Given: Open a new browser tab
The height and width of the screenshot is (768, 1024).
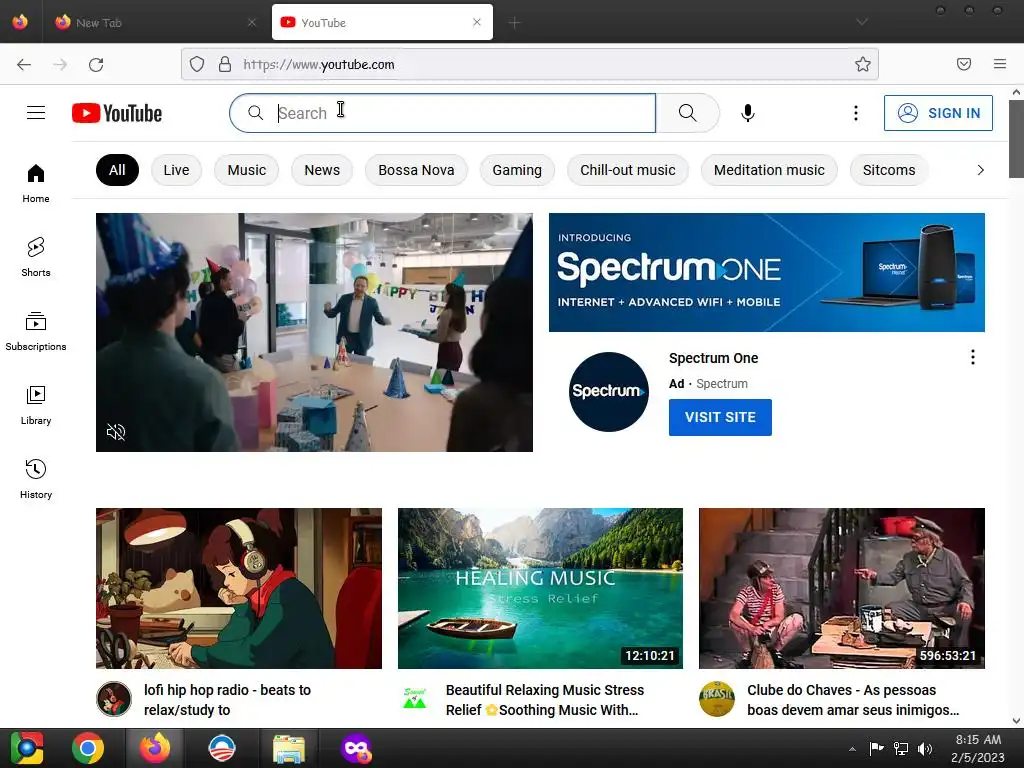Looking at the screenshot, I should [x=514, y=23].
